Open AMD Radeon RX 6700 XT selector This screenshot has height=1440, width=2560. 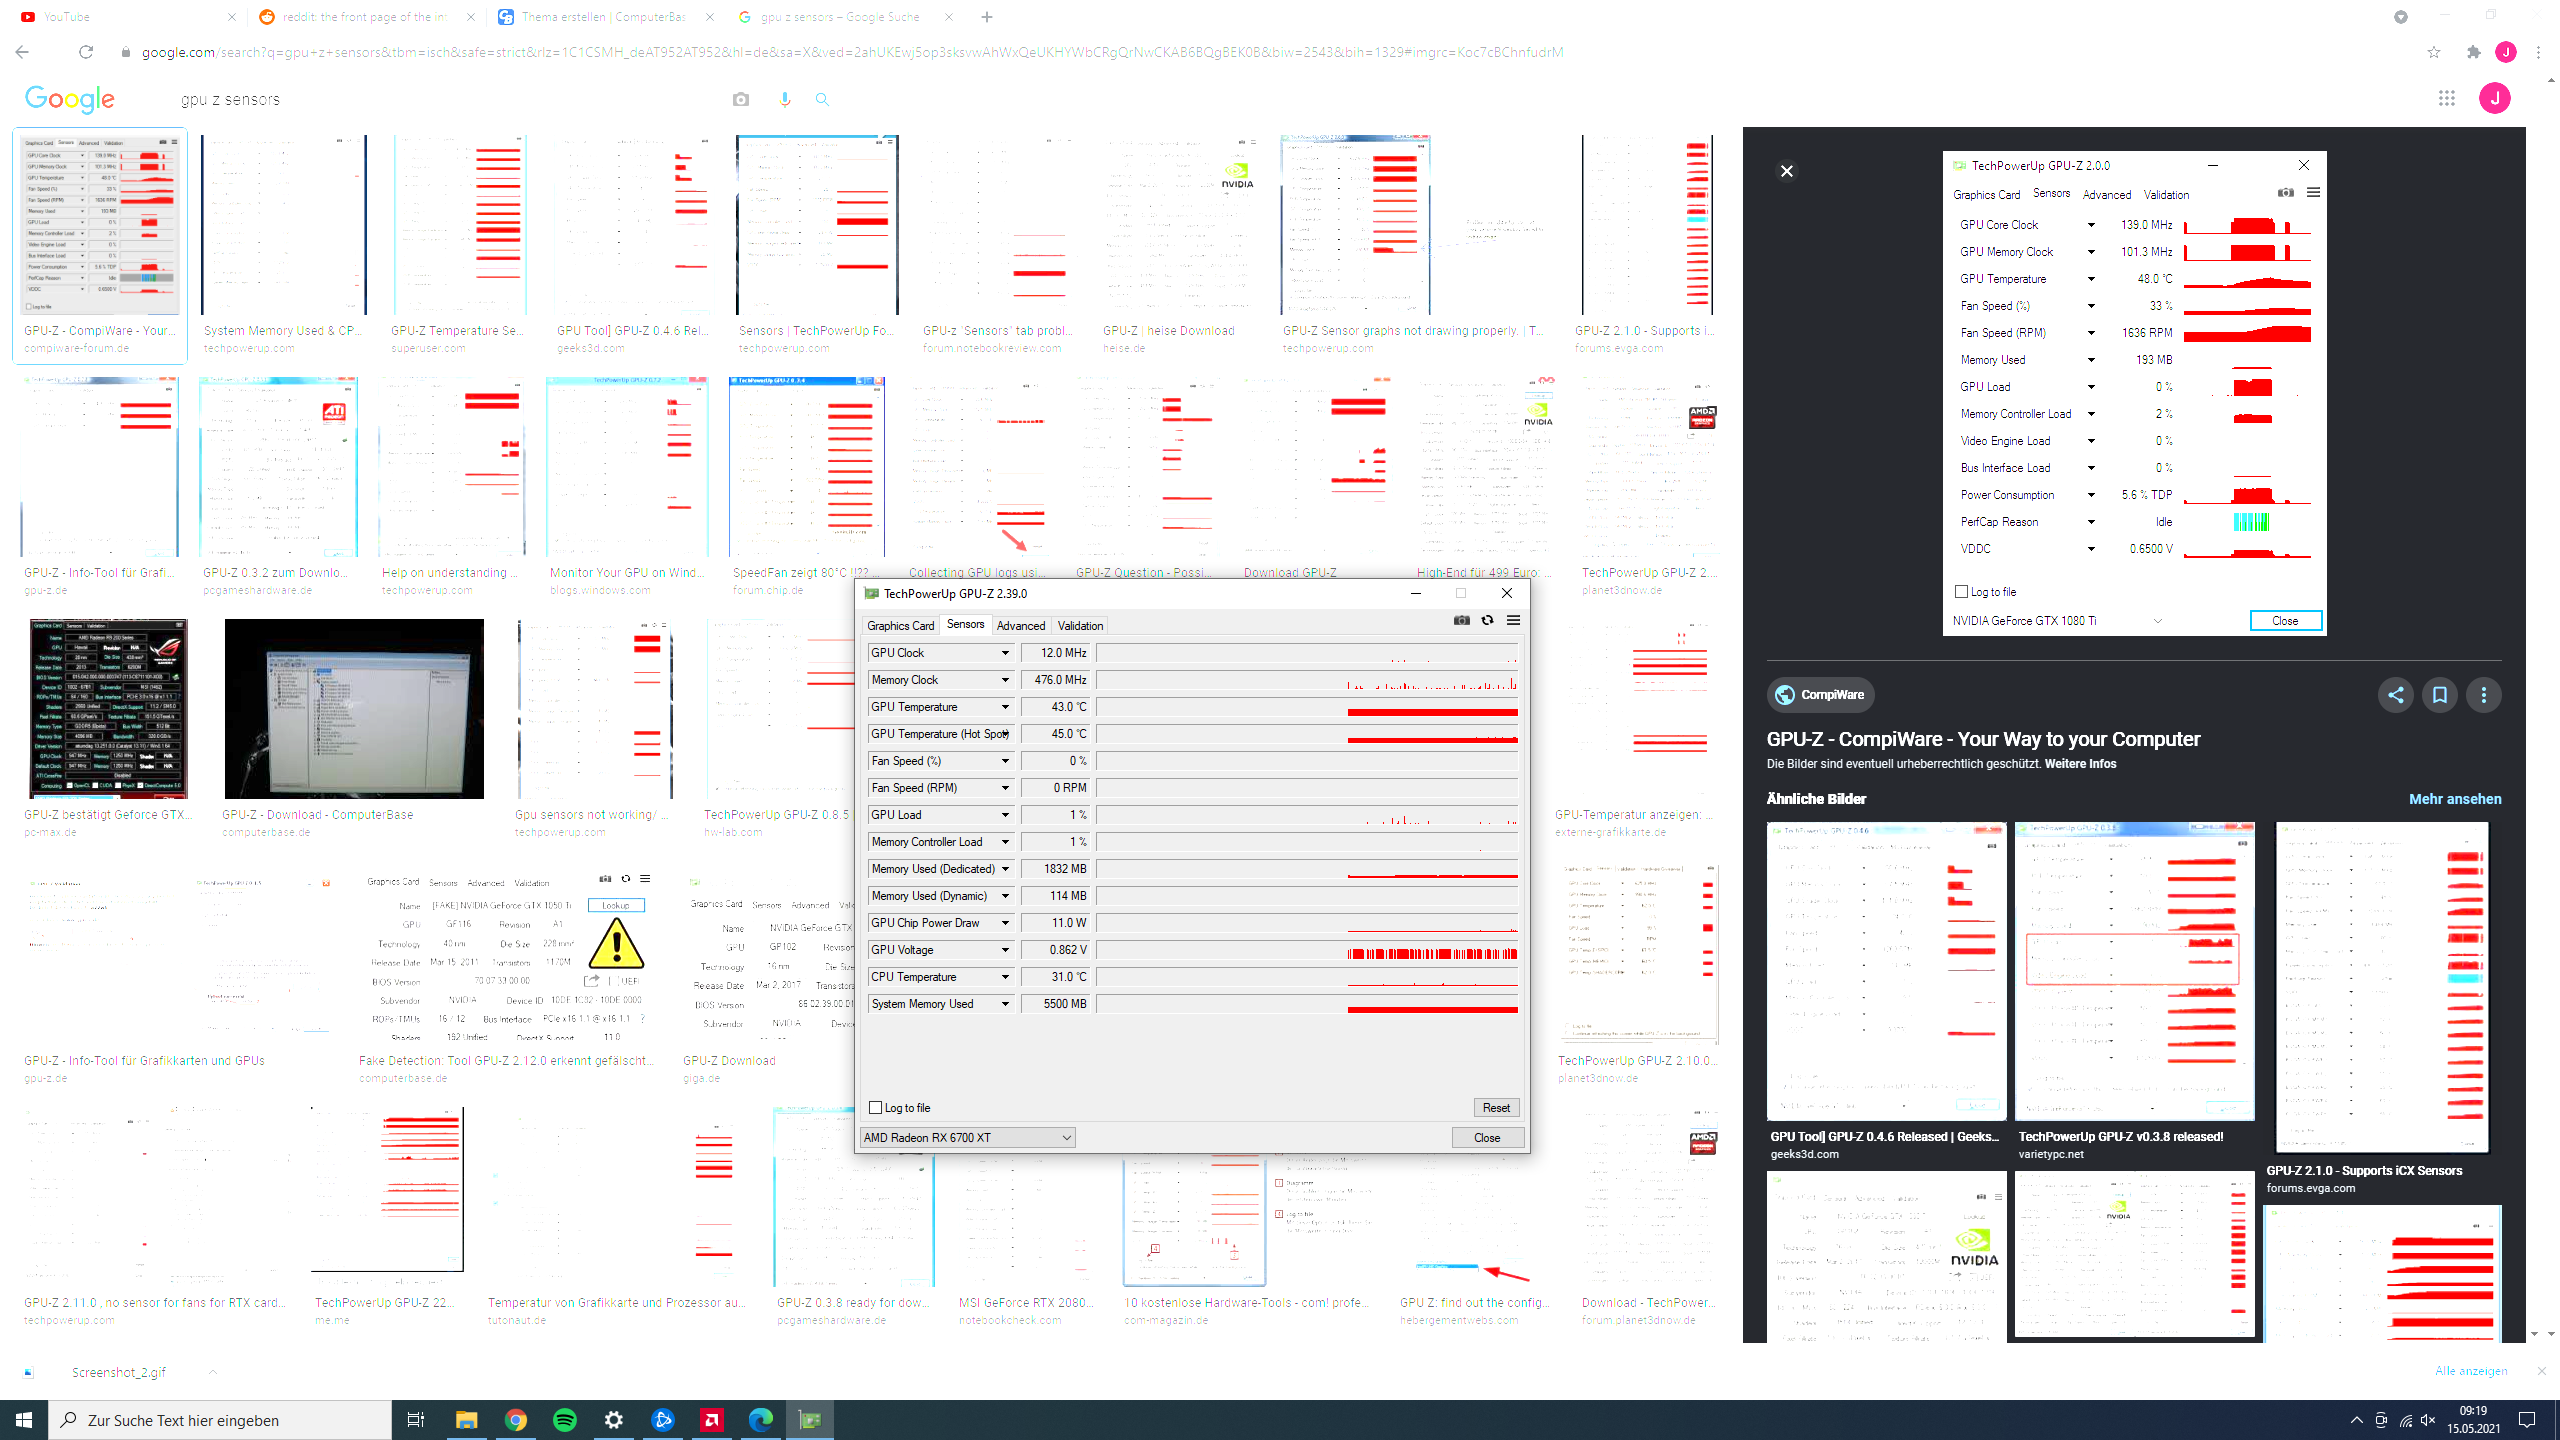click(966, 1137)
